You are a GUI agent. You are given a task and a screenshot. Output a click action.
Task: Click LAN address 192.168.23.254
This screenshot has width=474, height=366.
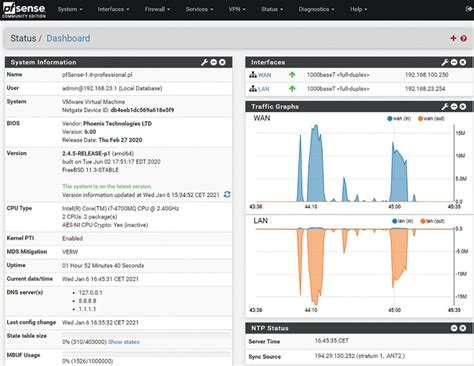425,89
